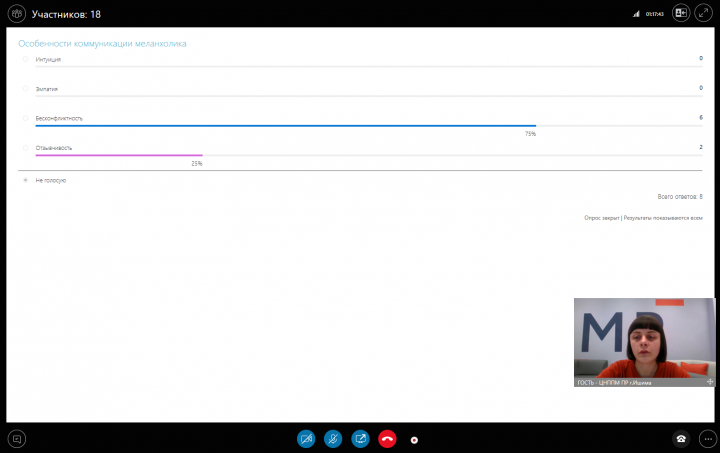Check the network signal strength indicator

(636, 14)
